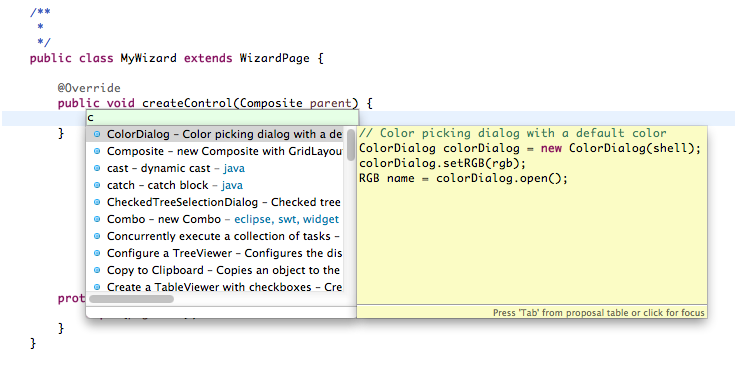Image resolution: width=735 pixels, height=370 pixels.
Task: Click the Configure a TreeViewer template icon
Action: tap(97, 253)
